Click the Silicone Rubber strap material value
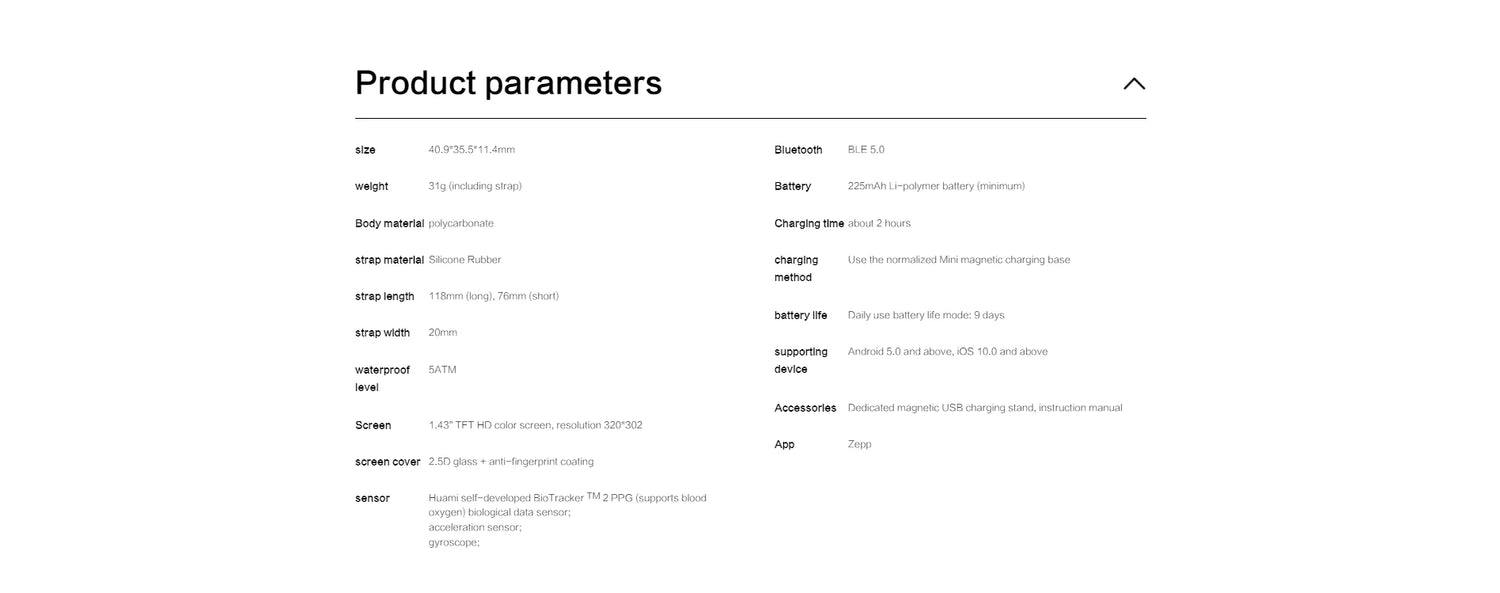Viewport: 1500px width, 593px height. tap(464, 260)
